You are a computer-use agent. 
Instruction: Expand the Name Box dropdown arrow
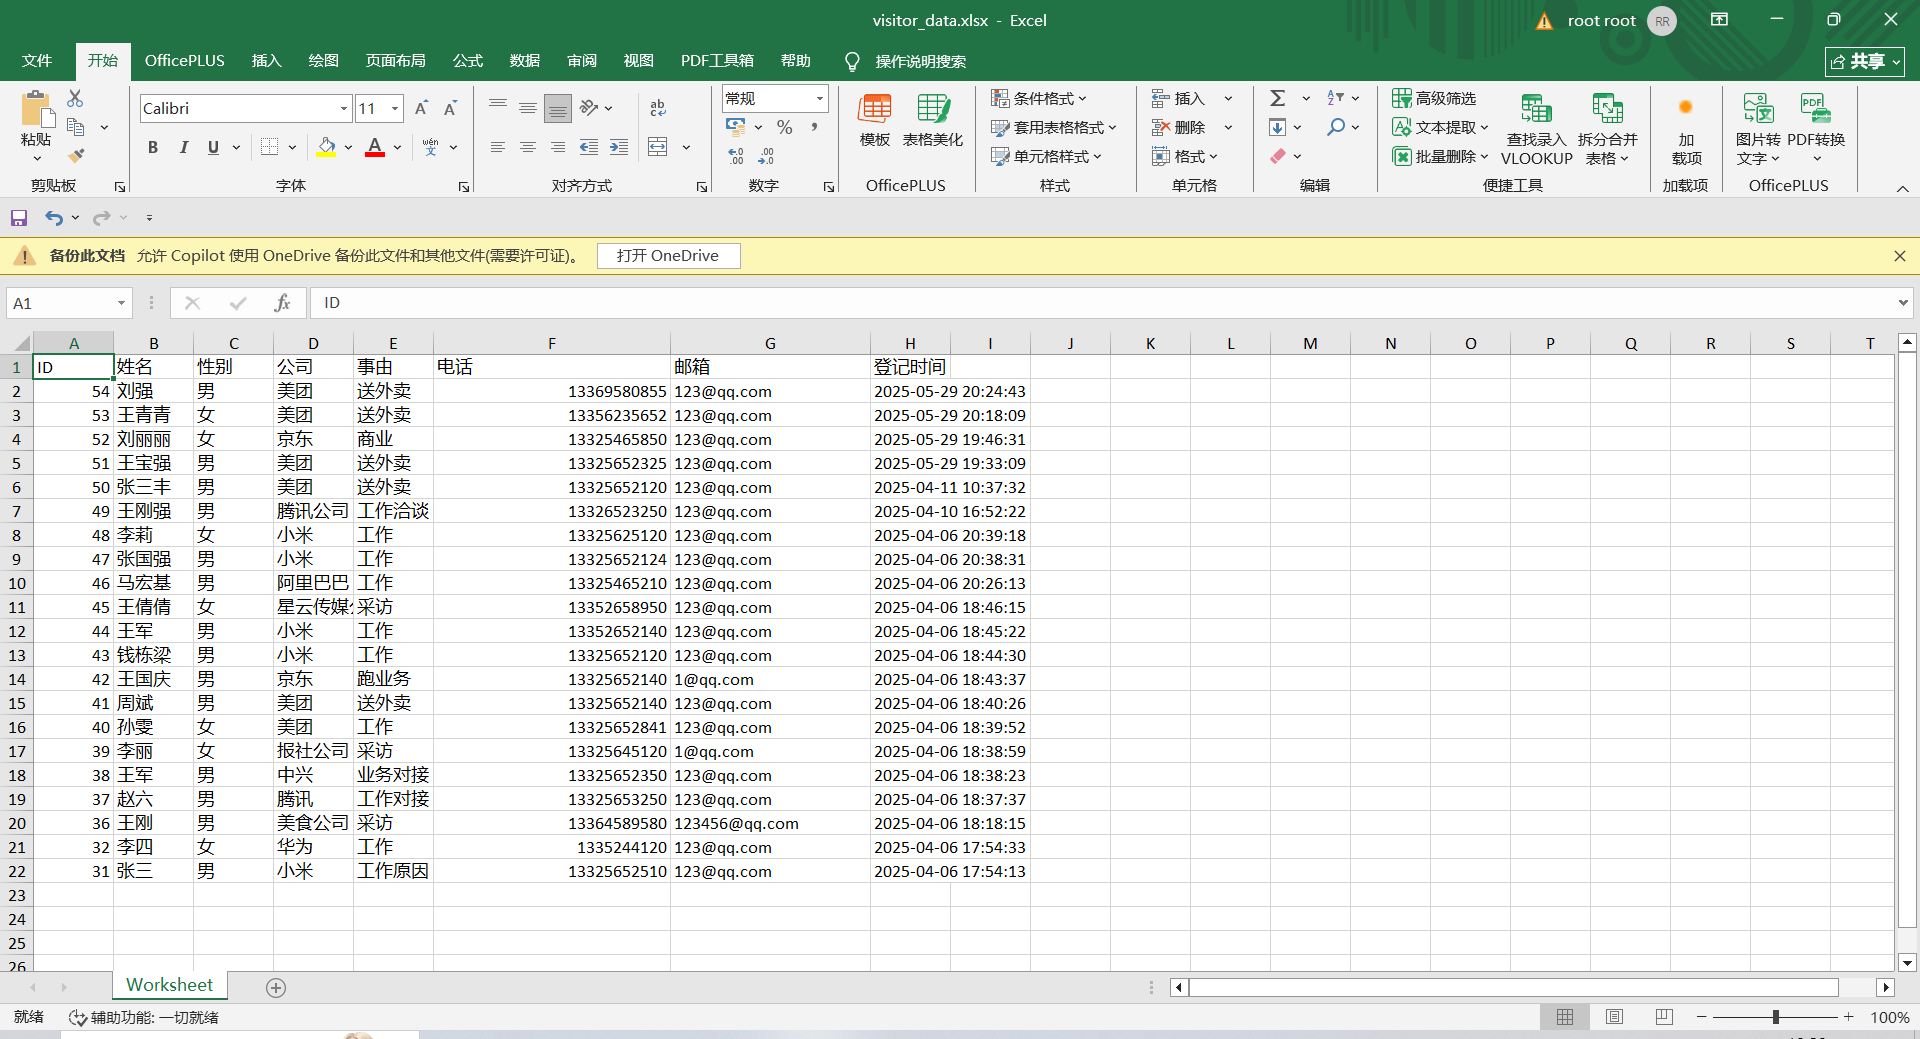click(121, 303)
